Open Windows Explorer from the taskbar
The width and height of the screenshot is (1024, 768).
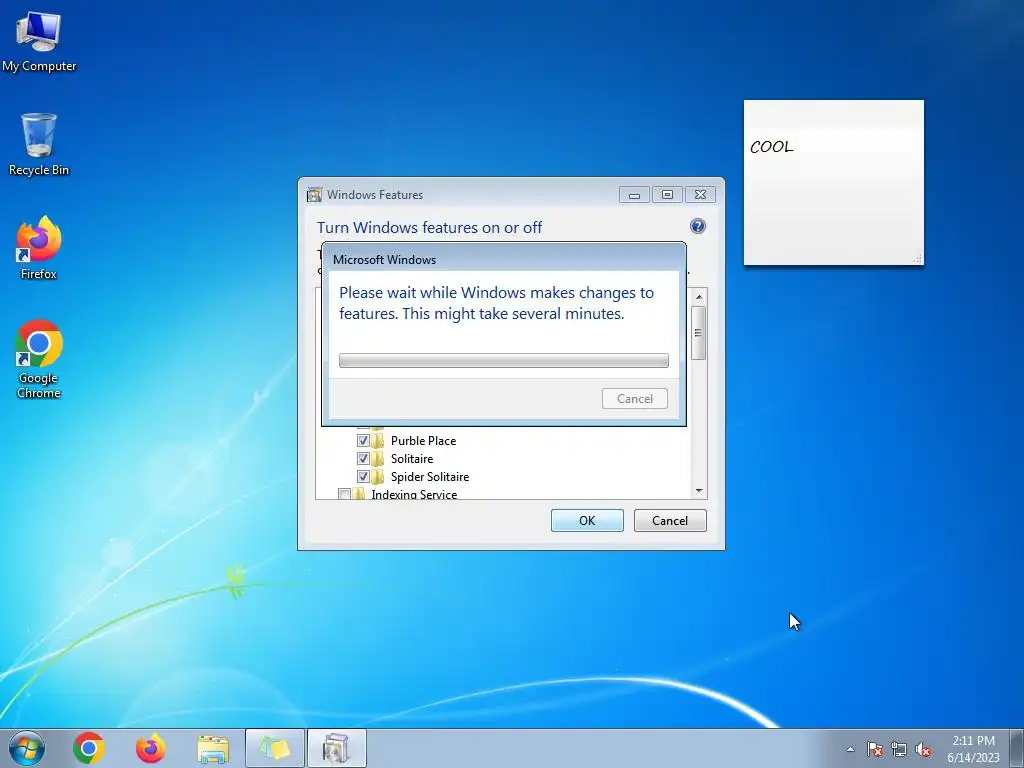point(213,748)
